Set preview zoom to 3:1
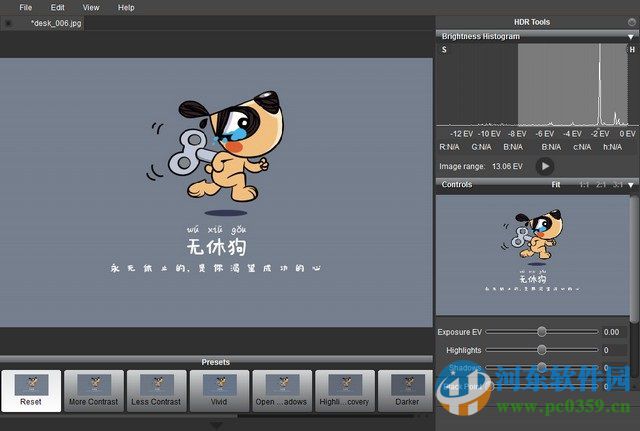The image size is (640, 431). tap(617, 184)
